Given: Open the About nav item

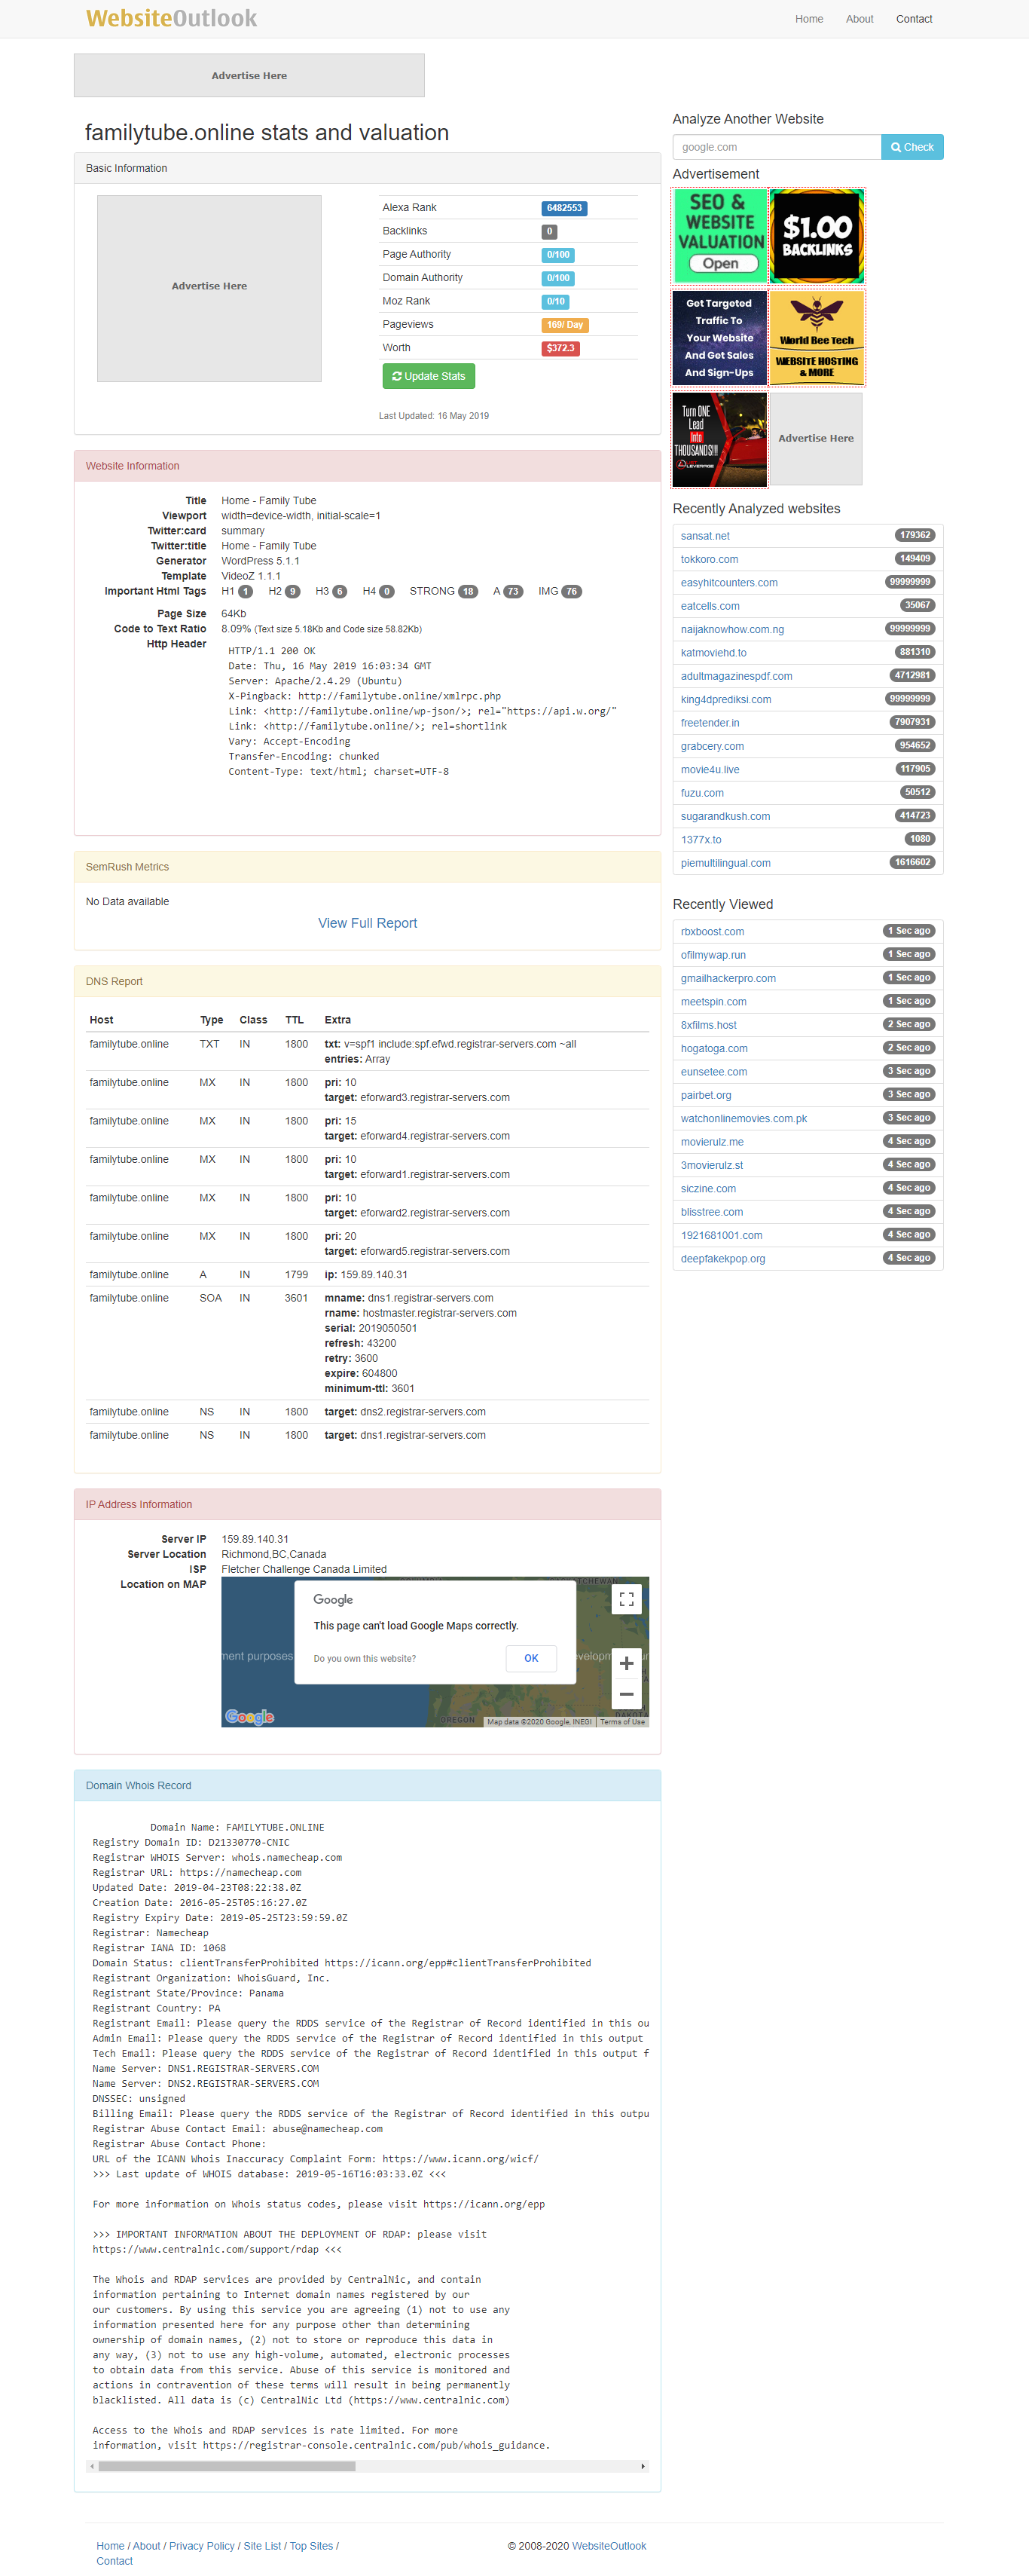Looking at the screenshot, I should (859, 19).
